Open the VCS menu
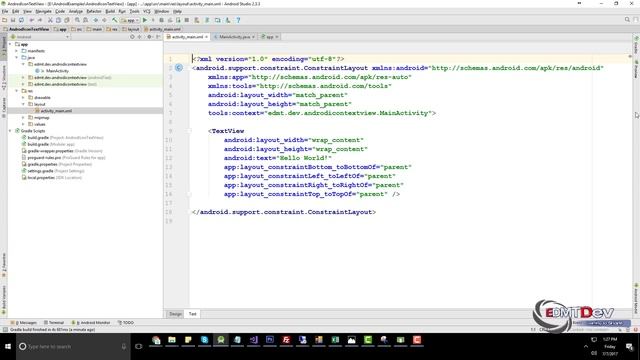Screen dimensions: 640x360 [147, 11]
